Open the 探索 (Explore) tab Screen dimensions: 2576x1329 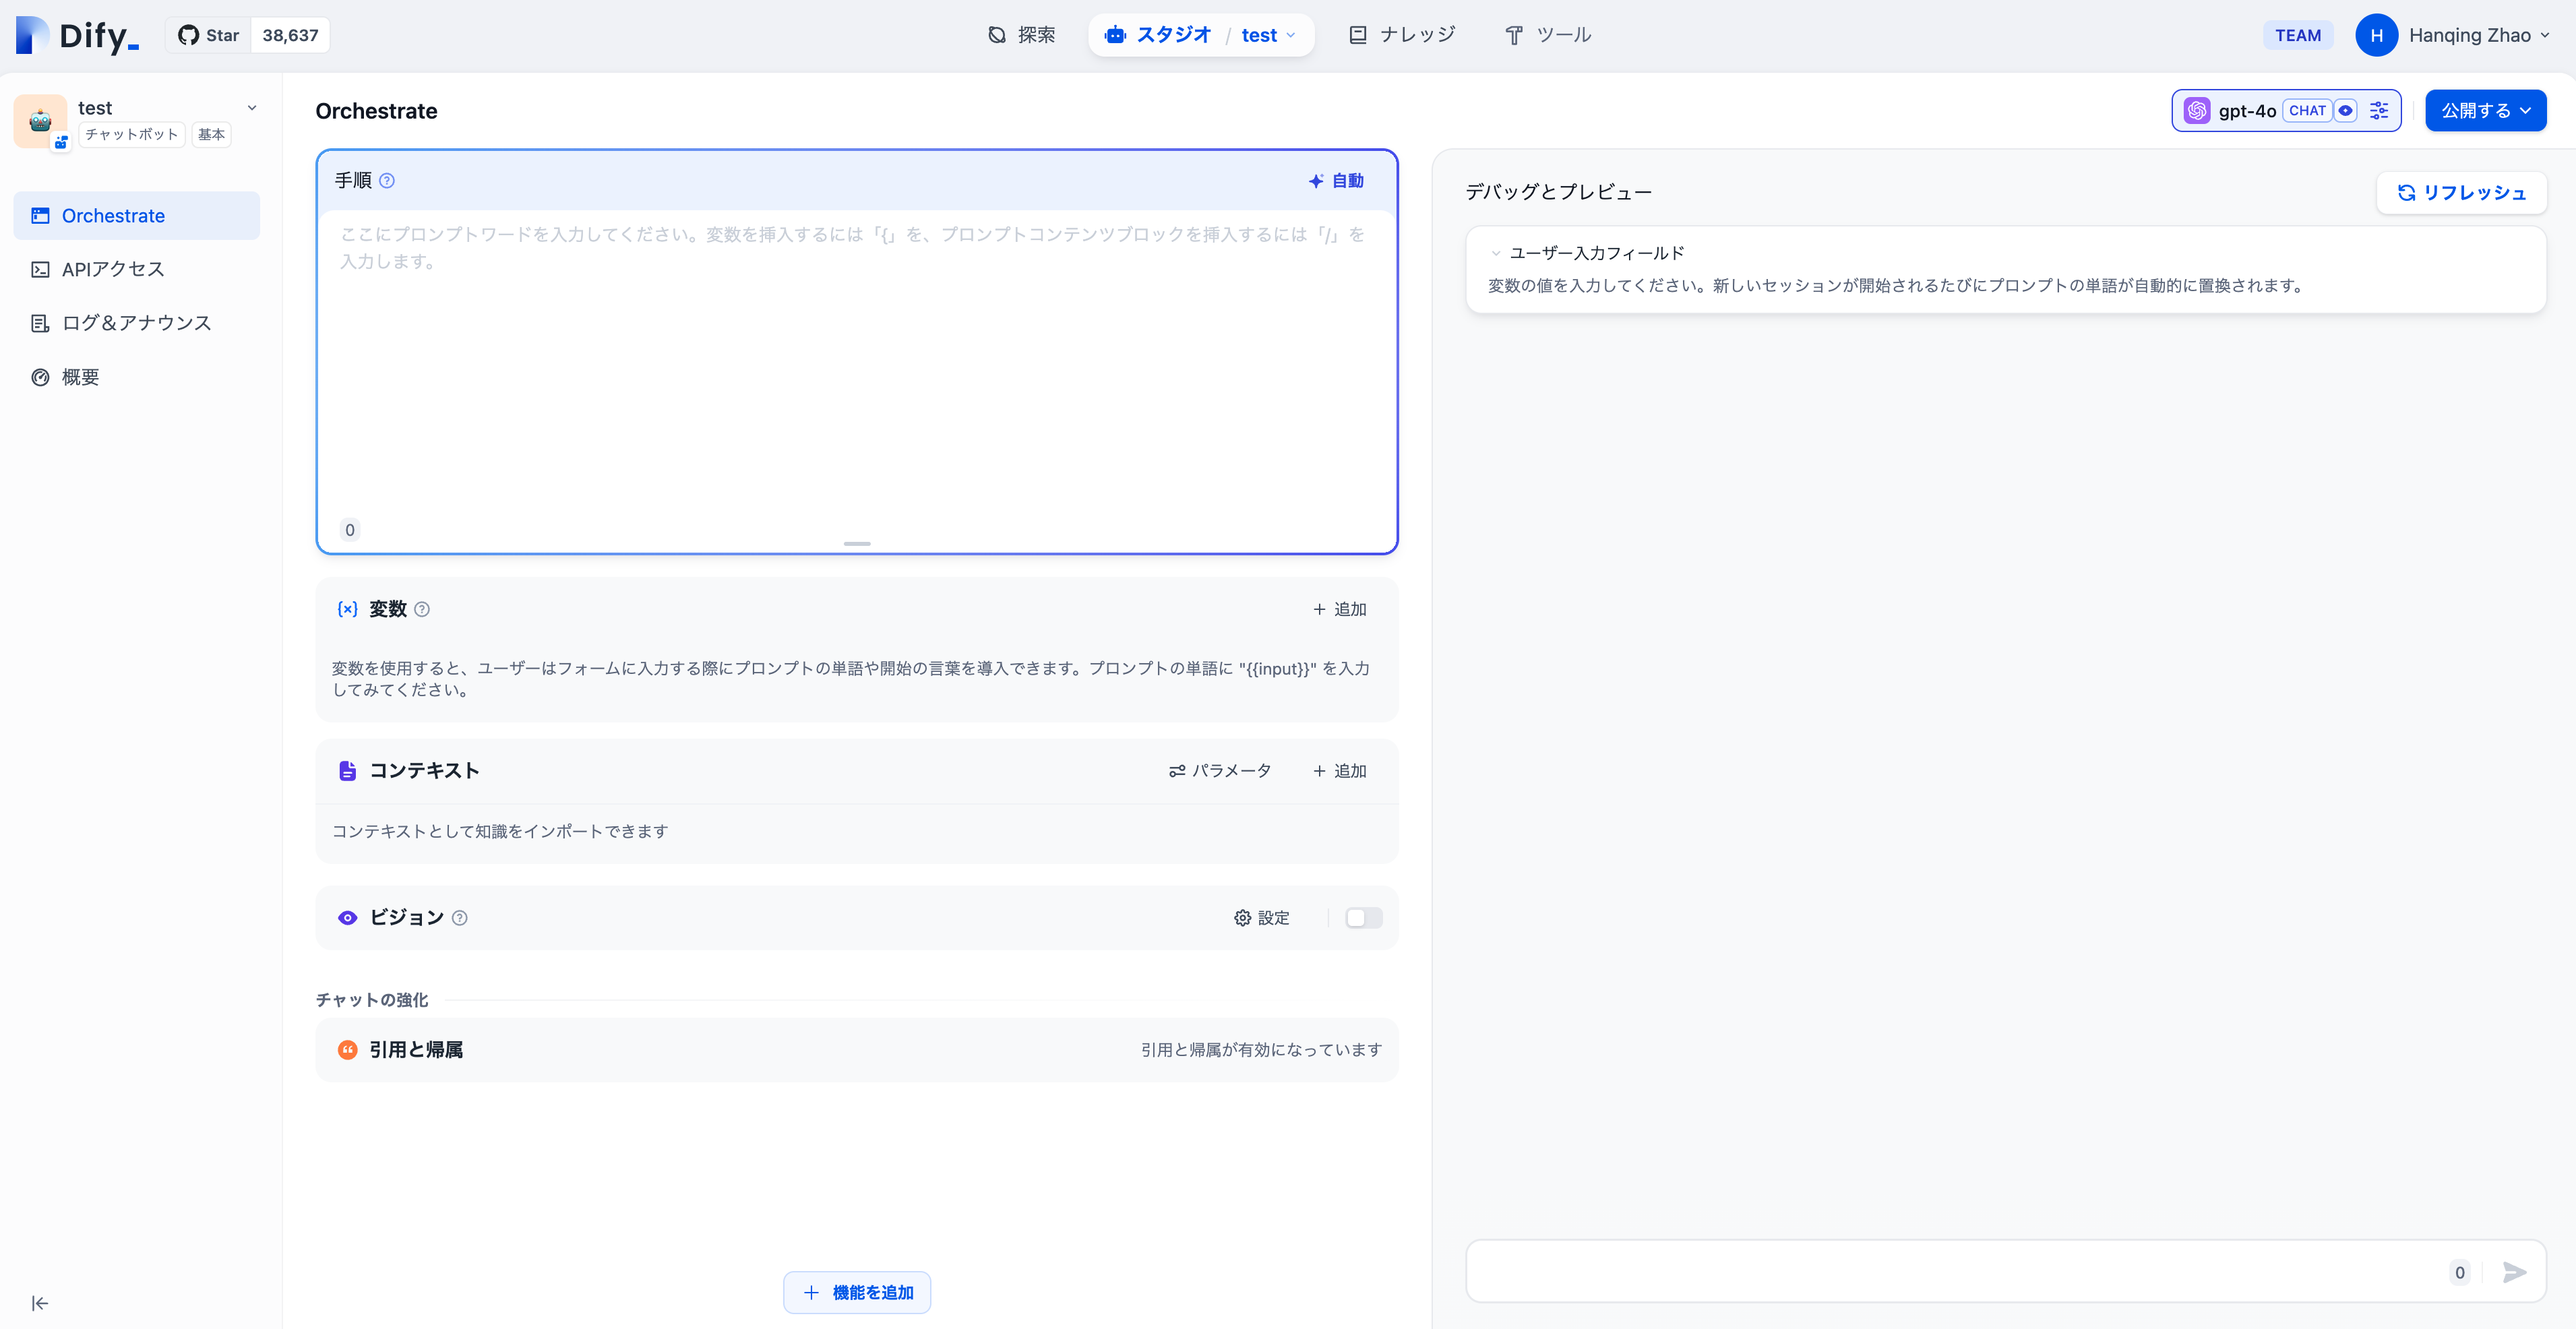1021,35
